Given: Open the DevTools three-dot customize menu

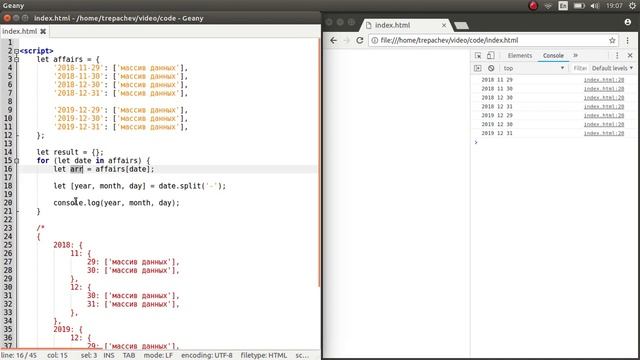Looking at the screenshot, I should click(617, 56).
